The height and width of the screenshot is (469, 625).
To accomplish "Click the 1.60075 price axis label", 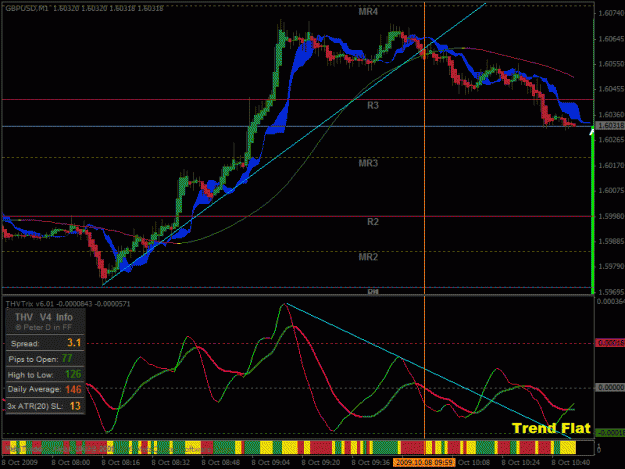I will tap(611, 190).
